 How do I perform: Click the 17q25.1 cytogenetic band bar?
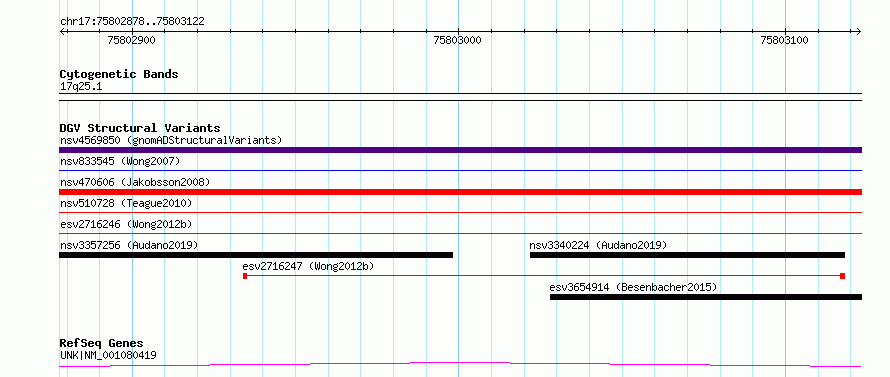460,97
